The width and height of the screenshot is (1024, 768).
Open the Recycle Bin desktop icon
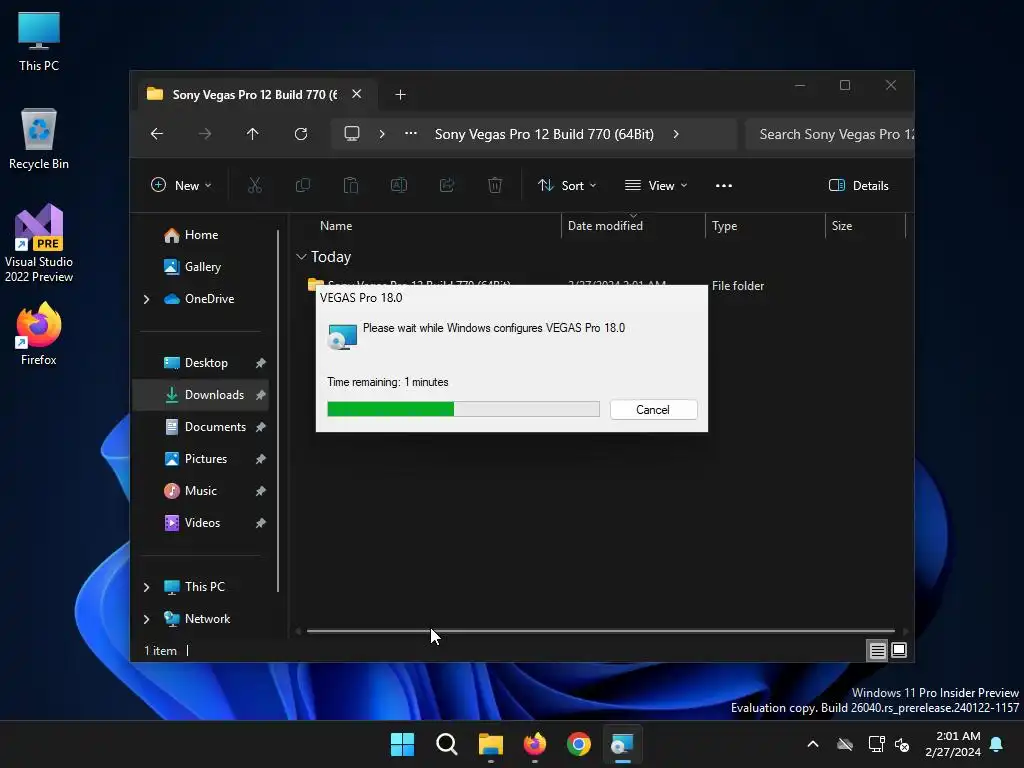click(39, 139)
